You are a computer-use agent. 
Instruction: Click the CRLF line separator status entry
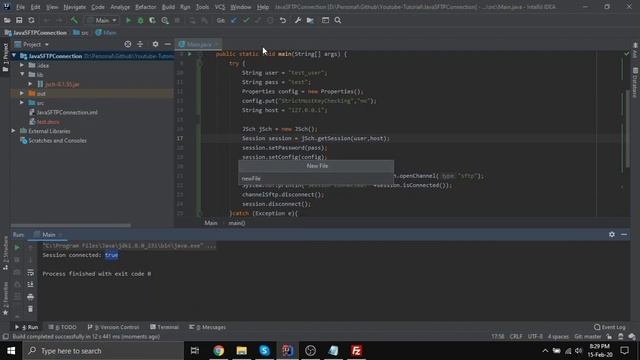click(516, 337)
